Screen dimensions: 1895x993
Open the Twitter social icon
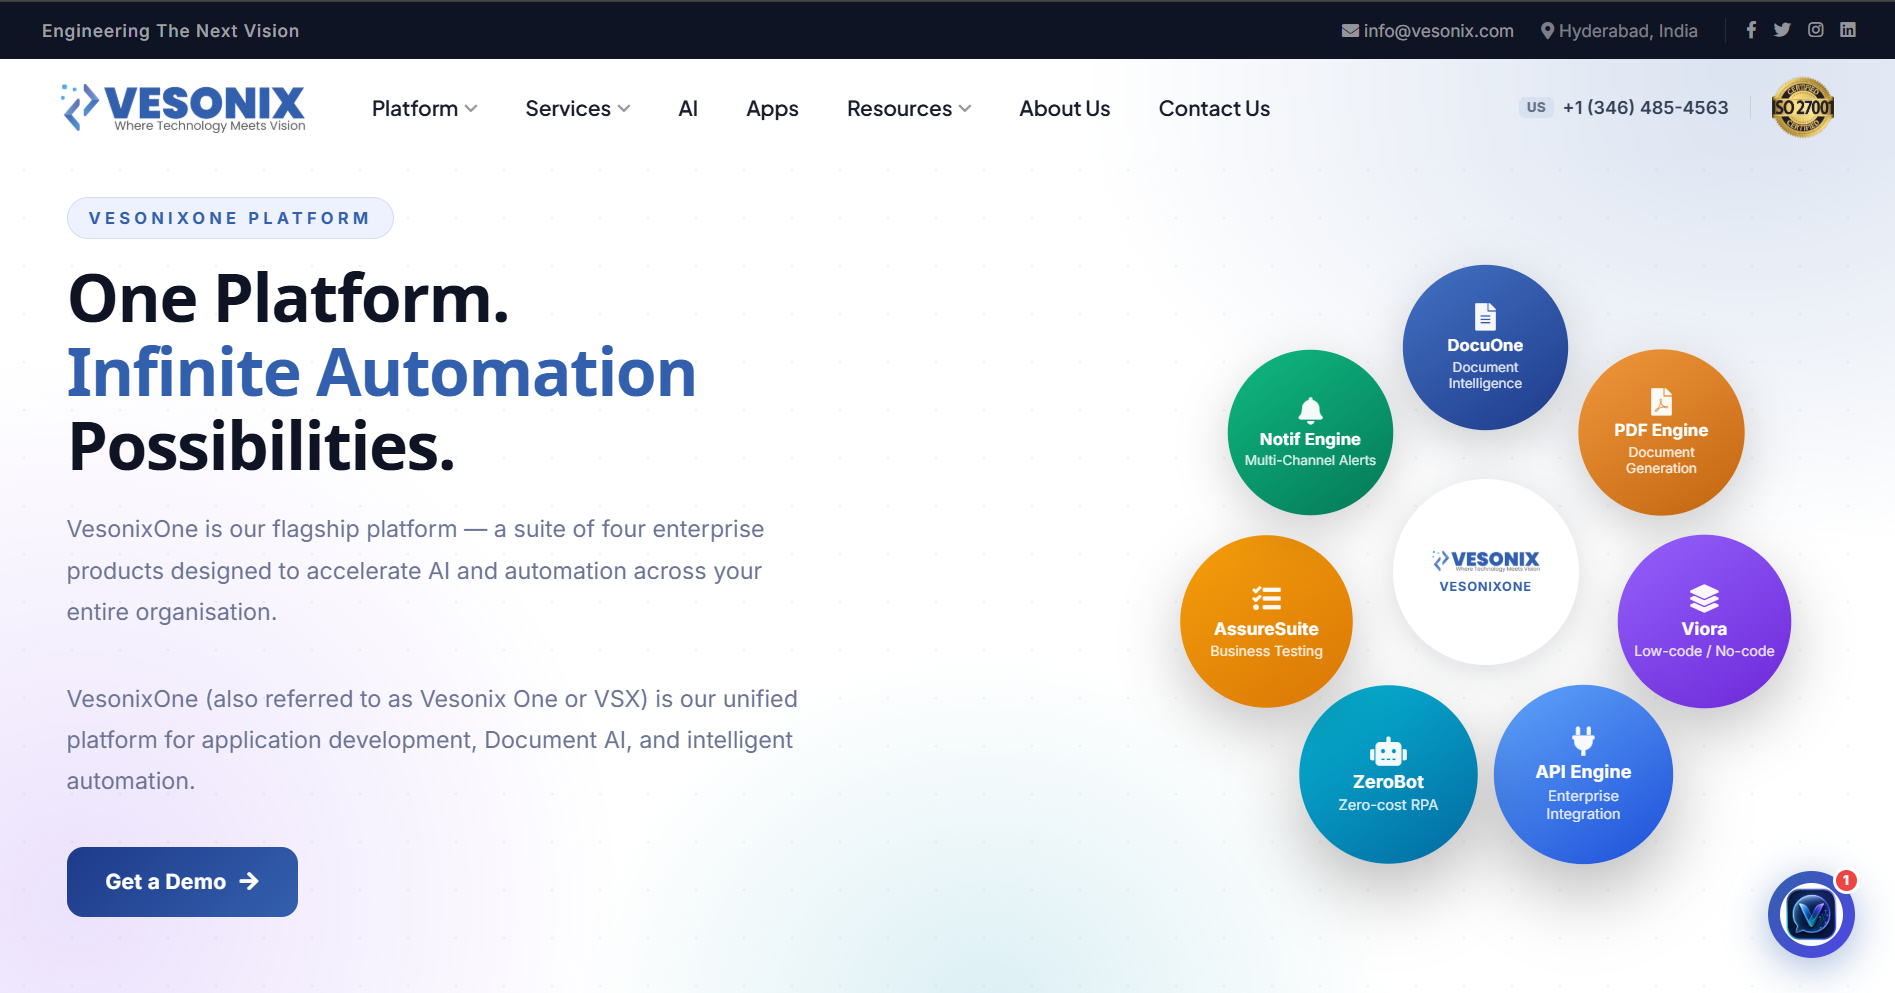1782,30
